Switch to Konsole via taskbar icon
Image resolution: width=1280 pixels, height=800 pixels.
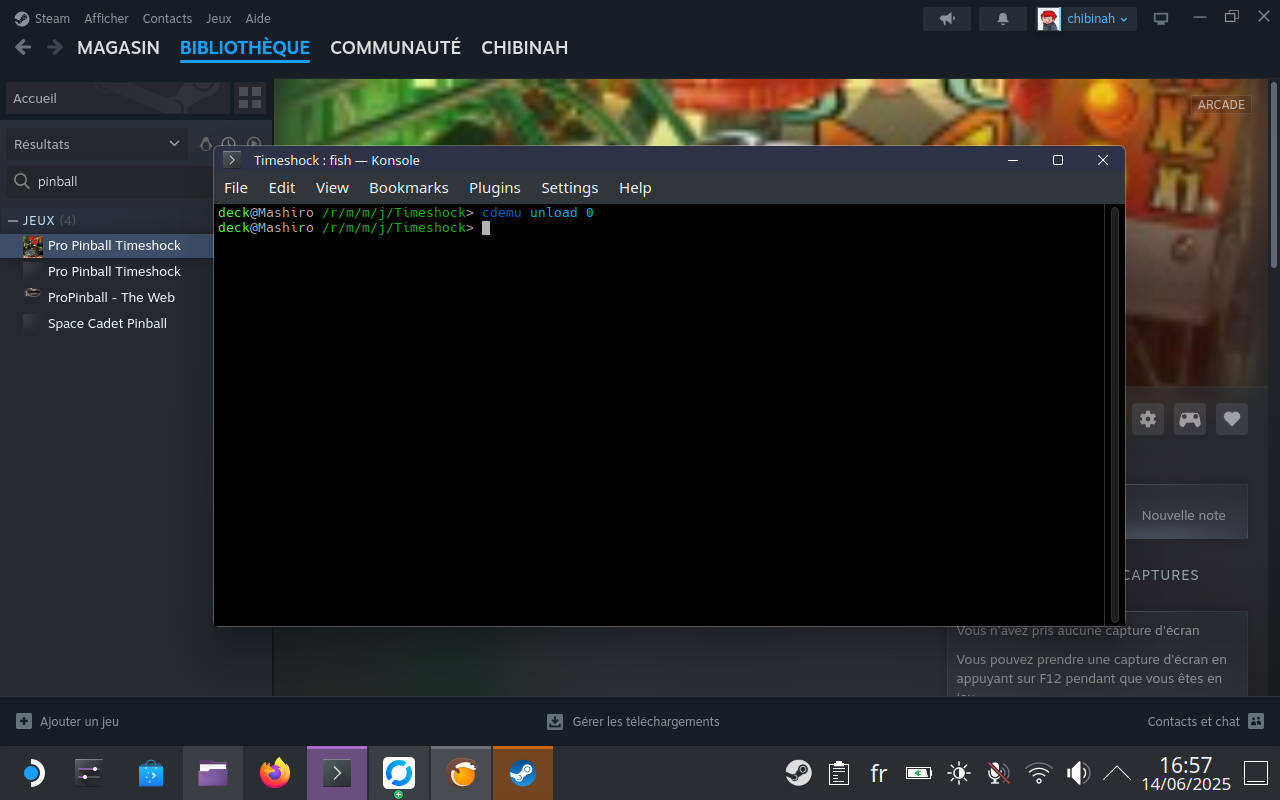(x=337, y=773)
